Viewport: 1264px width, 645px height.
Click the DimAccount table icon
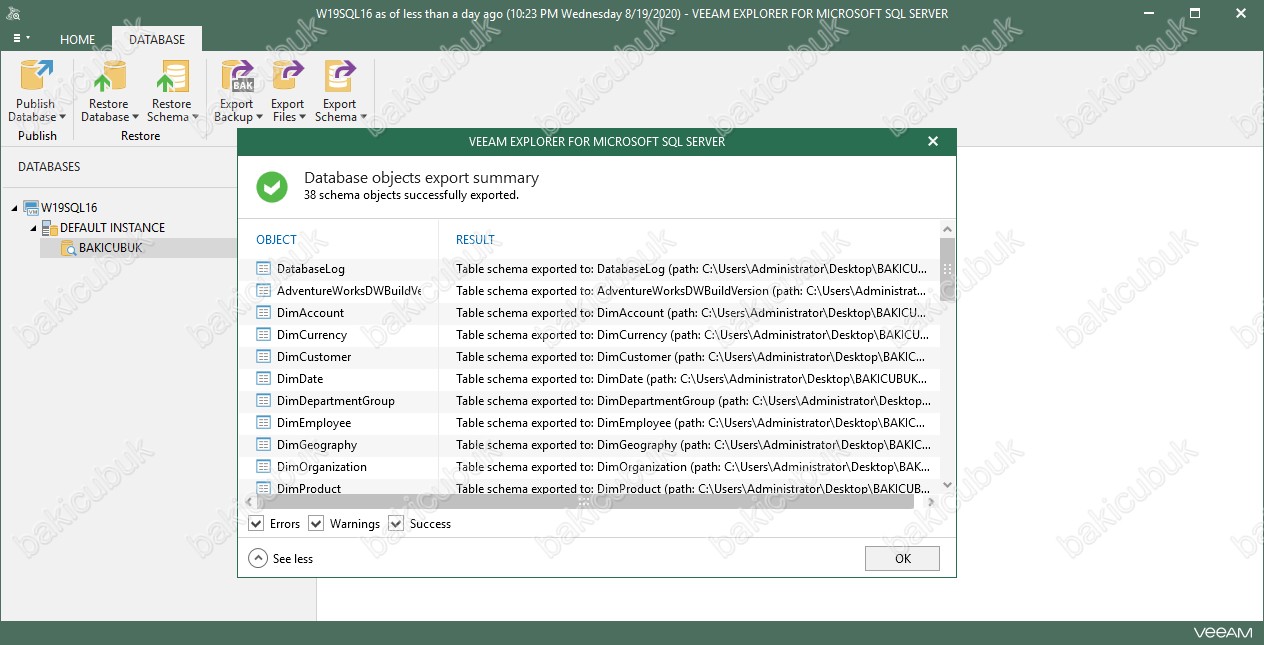(264, 313)
